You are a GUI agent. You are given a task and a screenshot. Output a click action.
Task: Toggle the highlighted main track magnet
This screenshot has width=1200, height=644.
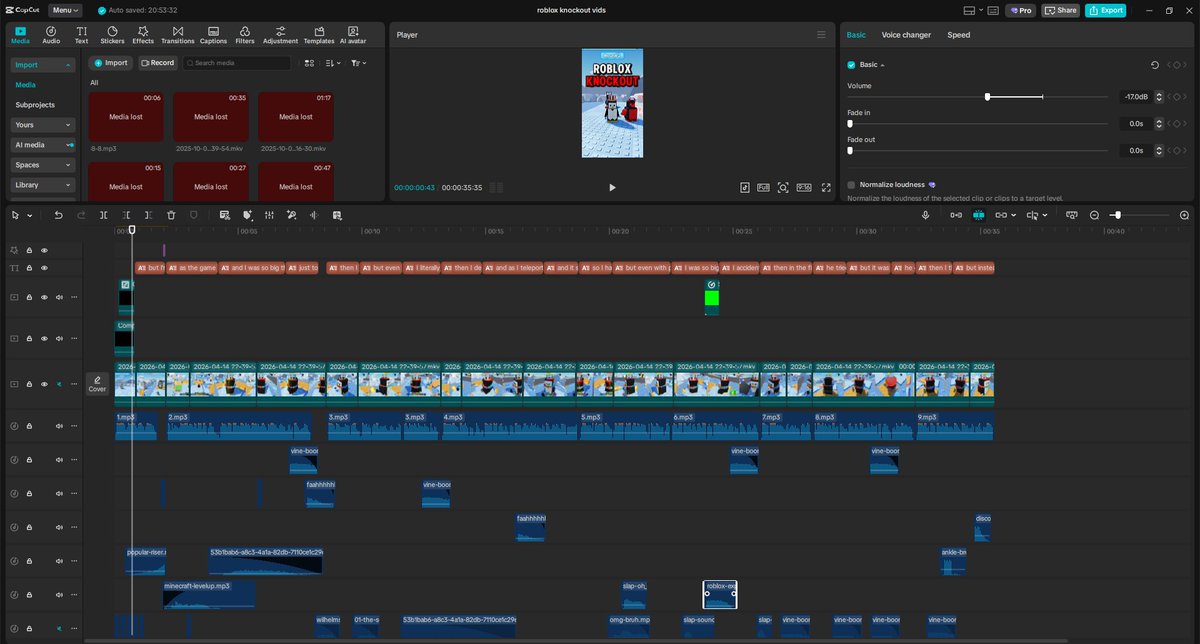coord(978,215)
